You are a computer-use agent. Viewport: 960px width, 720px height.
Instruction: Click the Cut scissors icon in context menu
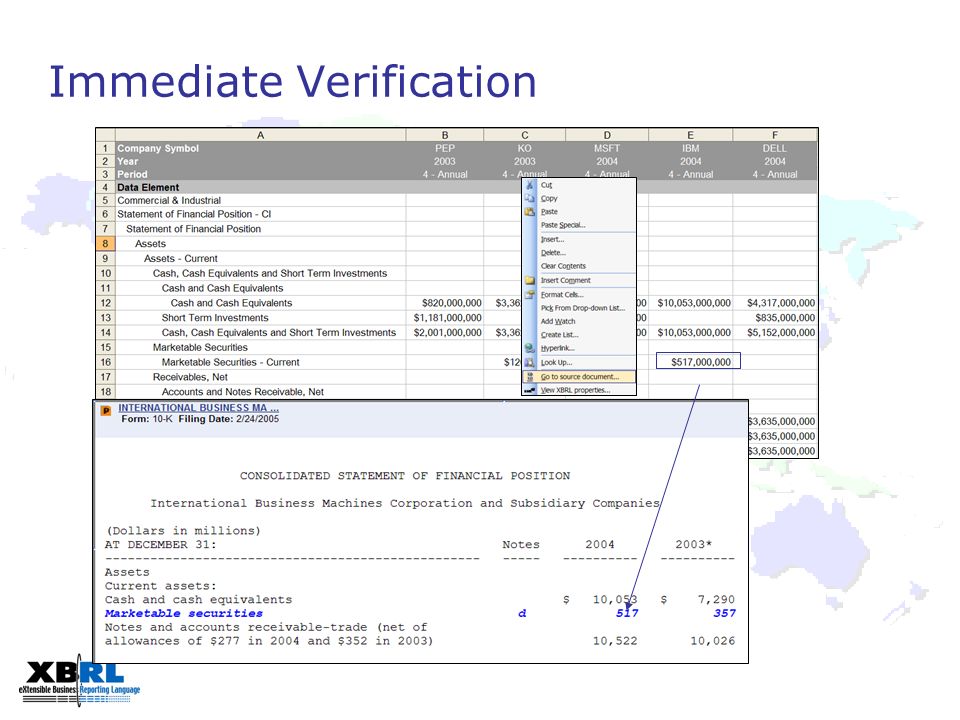(x=530, y=185)
